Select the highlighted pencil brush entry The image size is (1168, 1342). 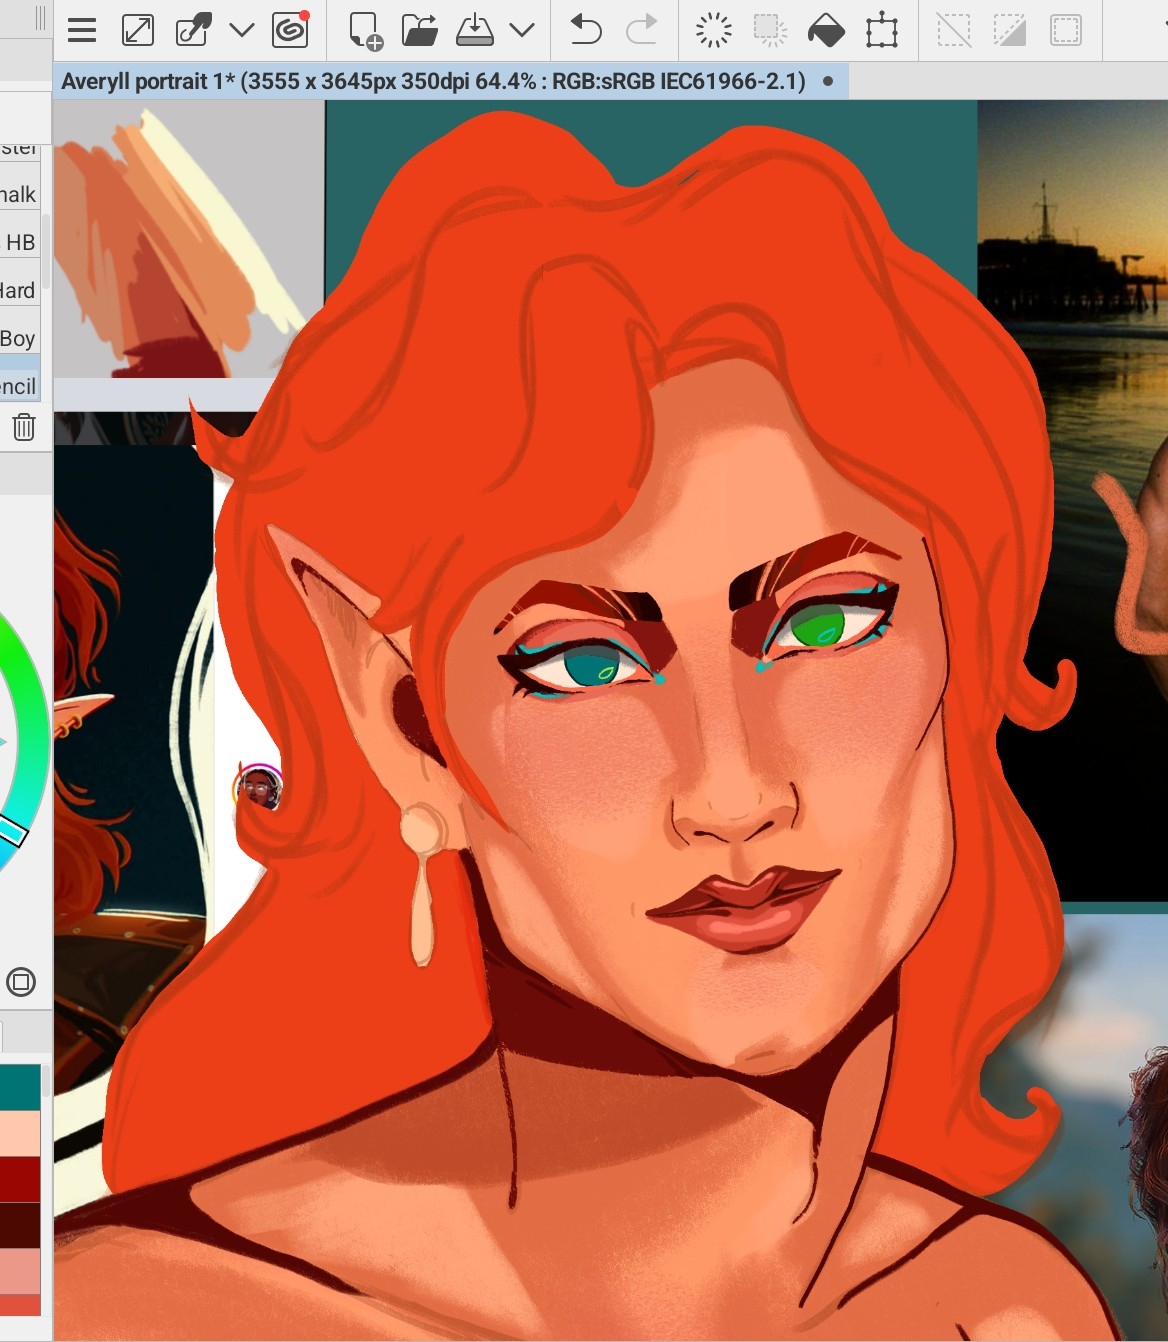[x=20, y=386]
